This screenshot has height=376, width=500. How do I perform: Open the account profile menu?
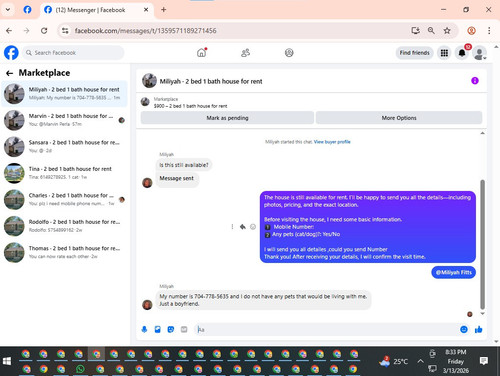pyautogui.click(x=479, y=53)
